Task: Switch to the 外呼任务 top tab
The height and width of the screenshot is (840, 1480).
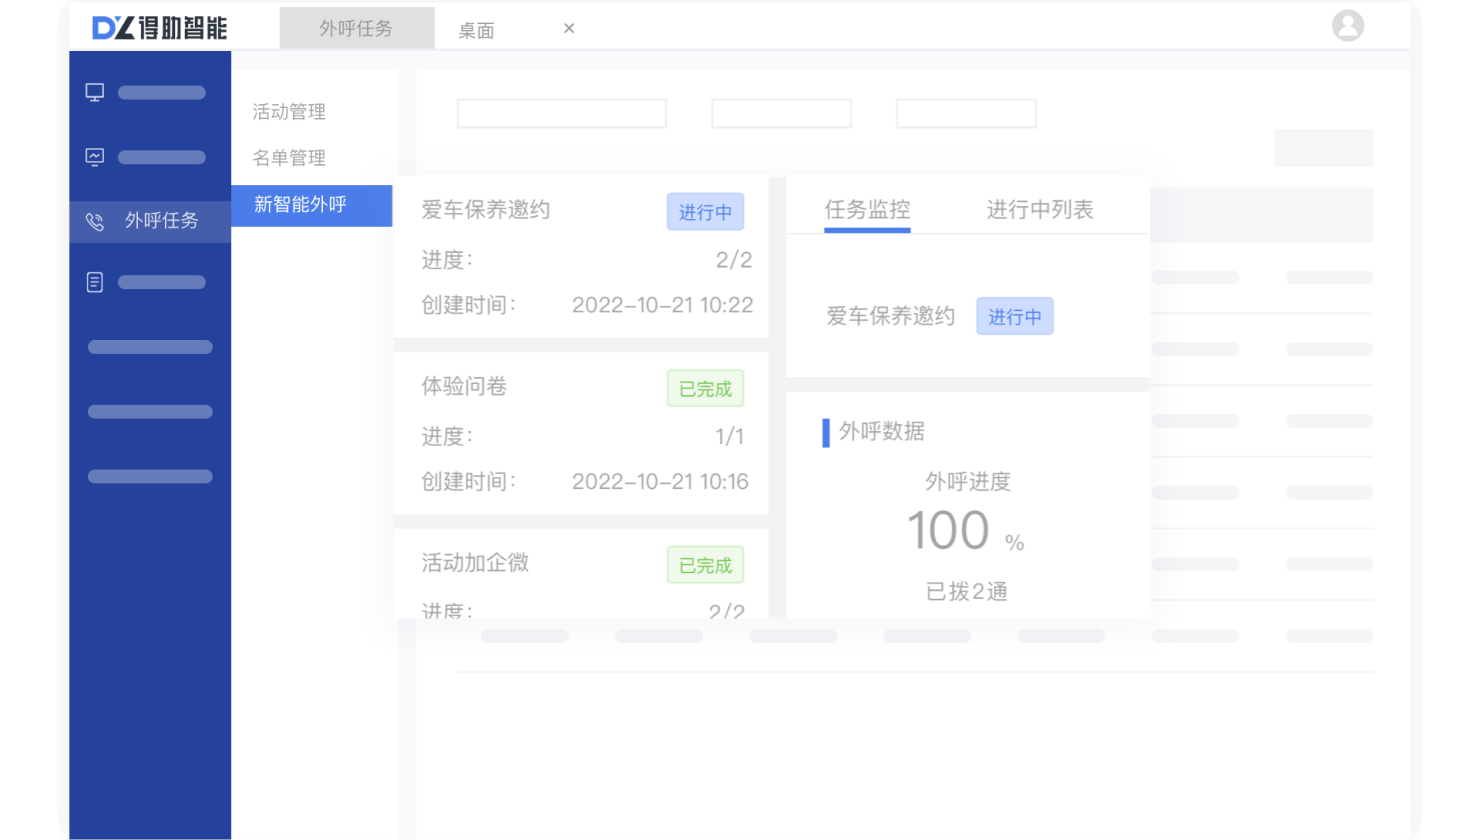Action: [x=356, y=29]
